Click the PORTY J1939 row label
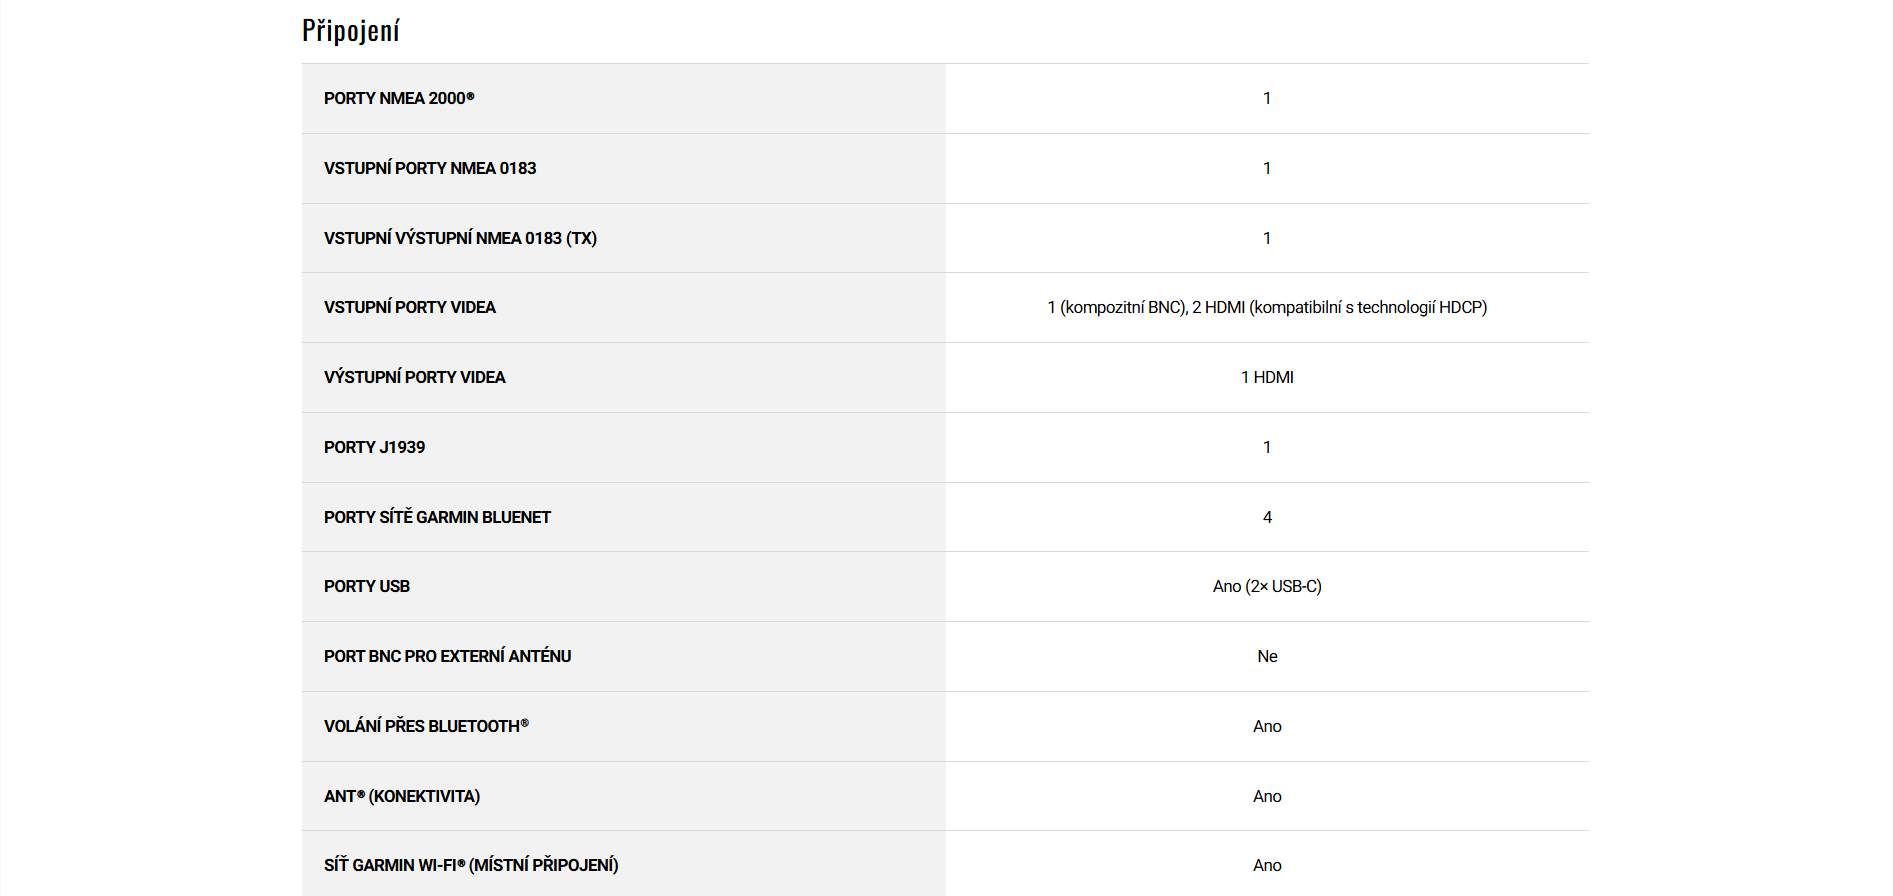1893x896 pixels. [x=374, y=447]
